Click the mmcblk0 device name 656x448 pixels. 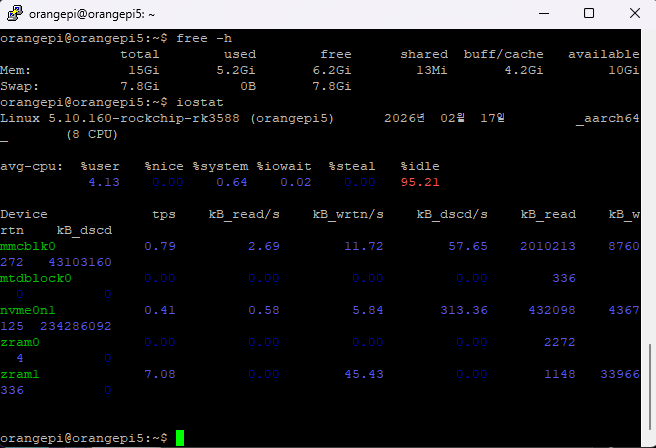click(28, 245)
